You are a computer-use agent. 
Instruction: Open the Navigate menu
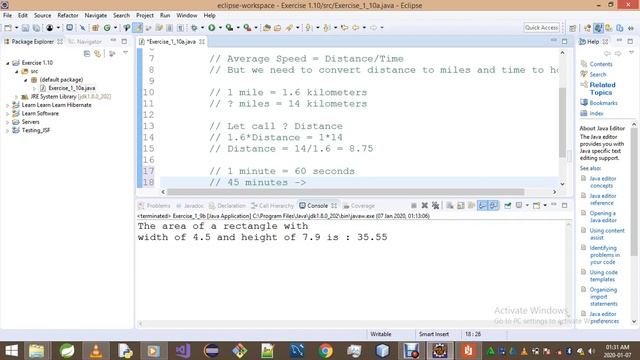point(96,16)
